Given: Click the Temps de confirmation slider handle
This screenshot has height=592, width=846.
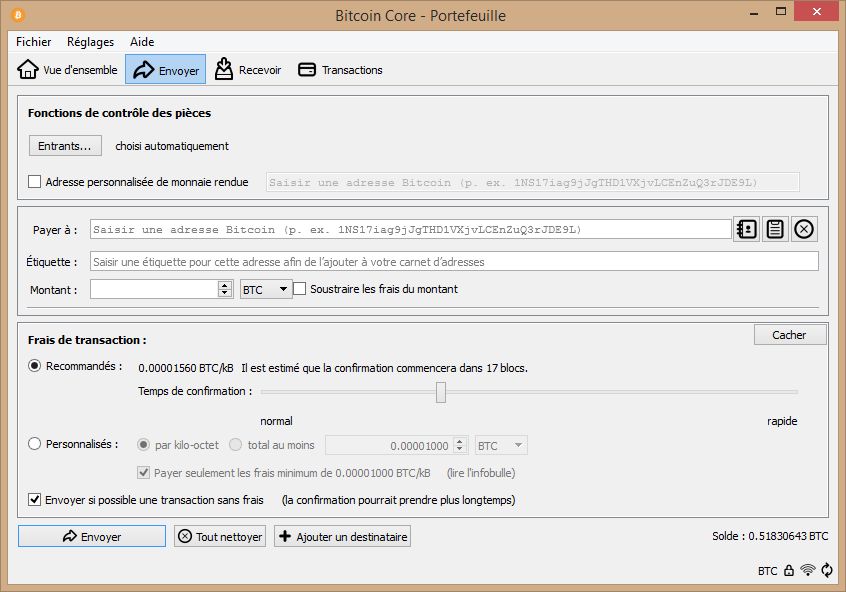Looking at the screenshot, I should point(441,392).
